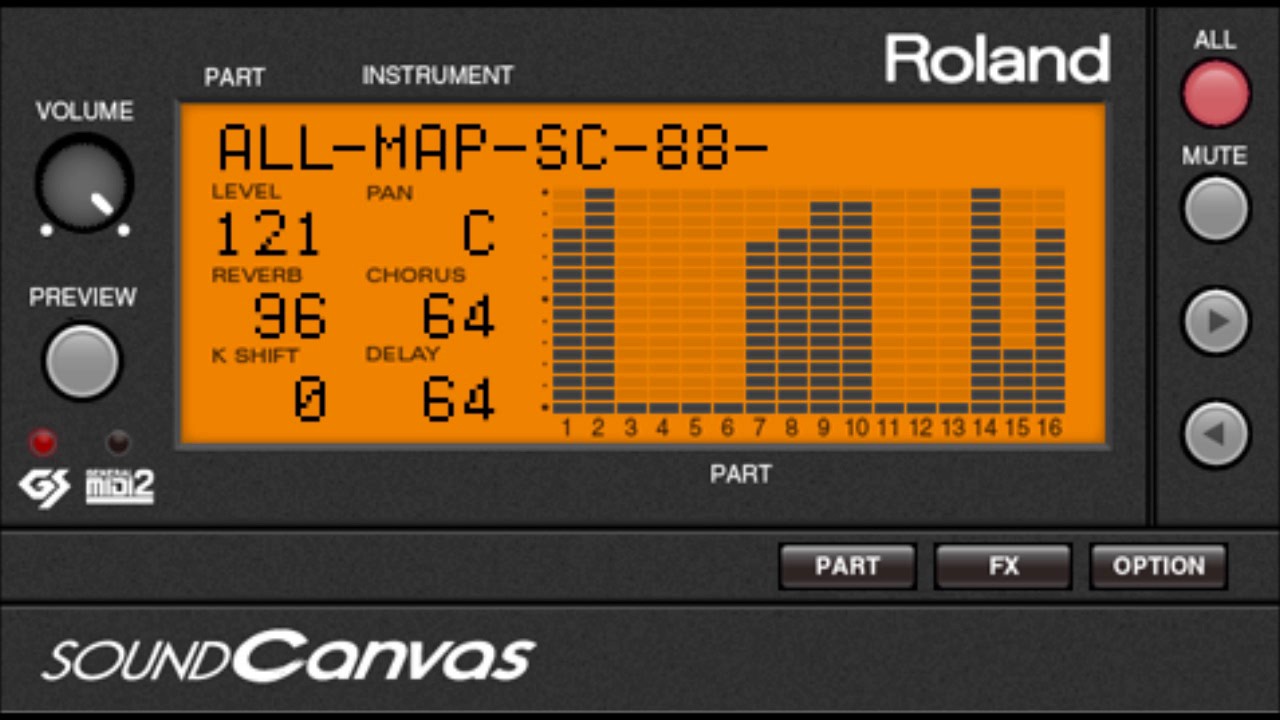1280x720 pixels.
Task: Select the part 7 level meter bar
Action: pos(760,327)
